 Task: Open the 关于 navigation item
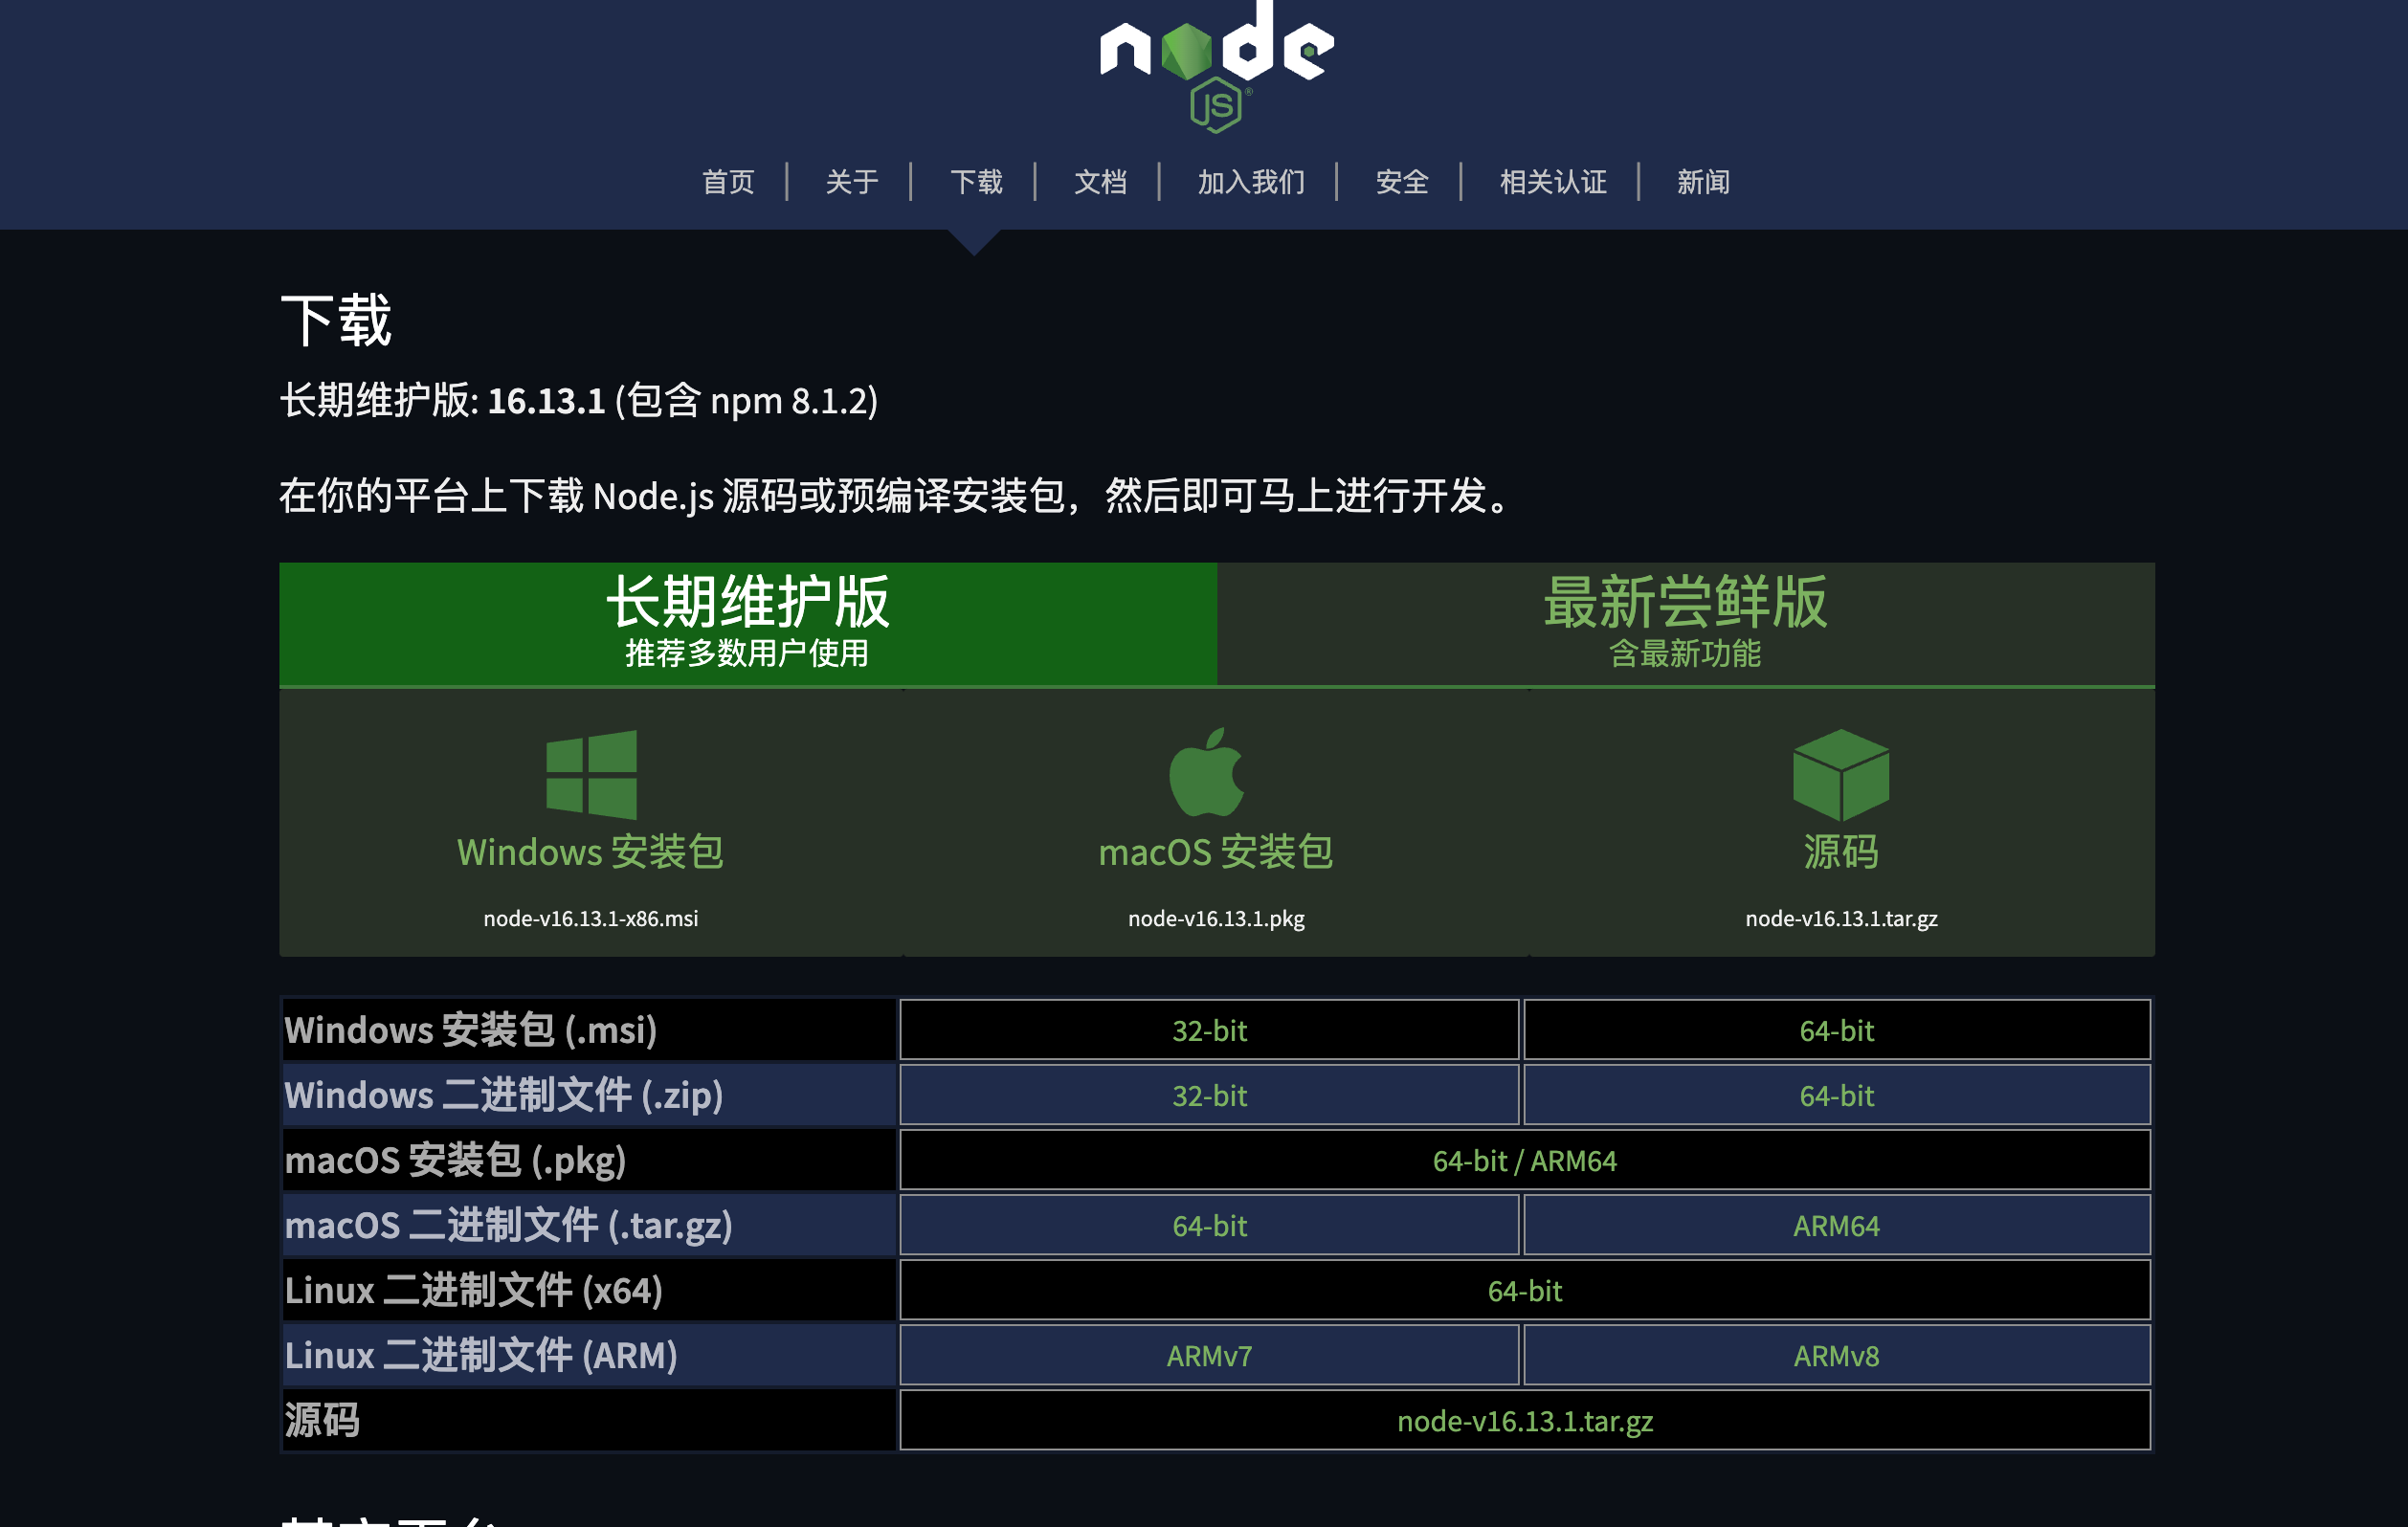[x=851, y=182]
